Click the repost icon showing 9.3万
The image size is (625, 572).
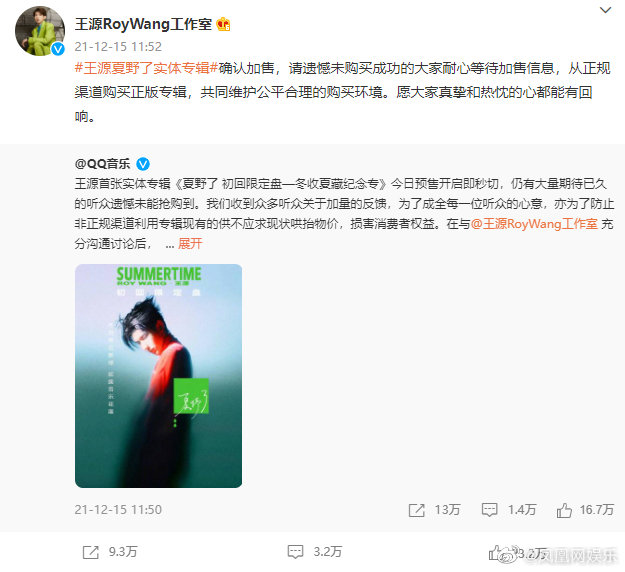click(90, 552)
